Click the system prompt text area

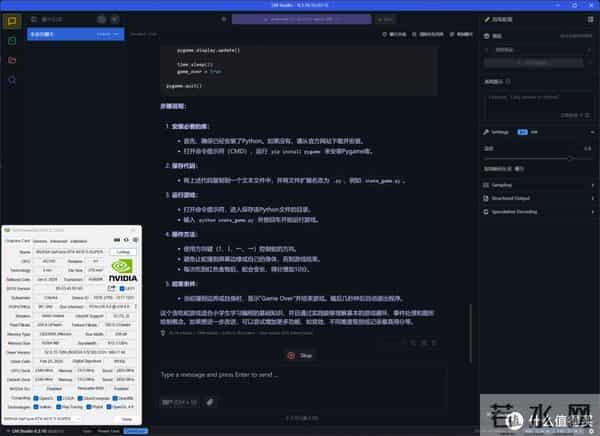click(x=539, y=106)
